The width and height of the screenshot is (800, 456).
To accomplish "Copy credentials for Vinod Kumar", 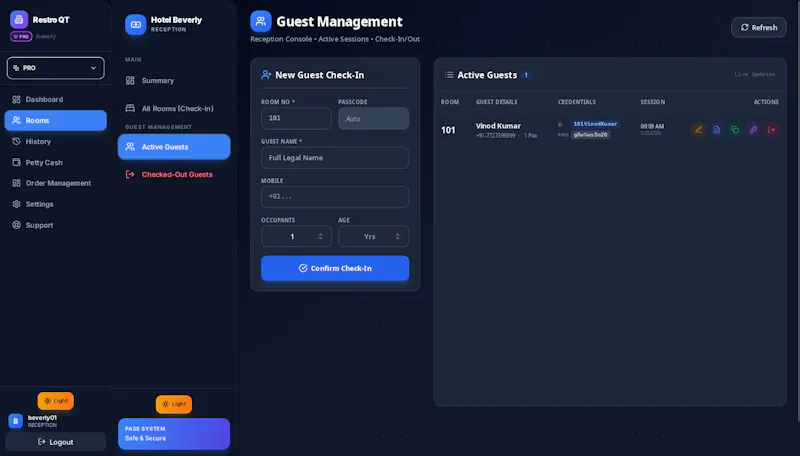I will [735, 130].
